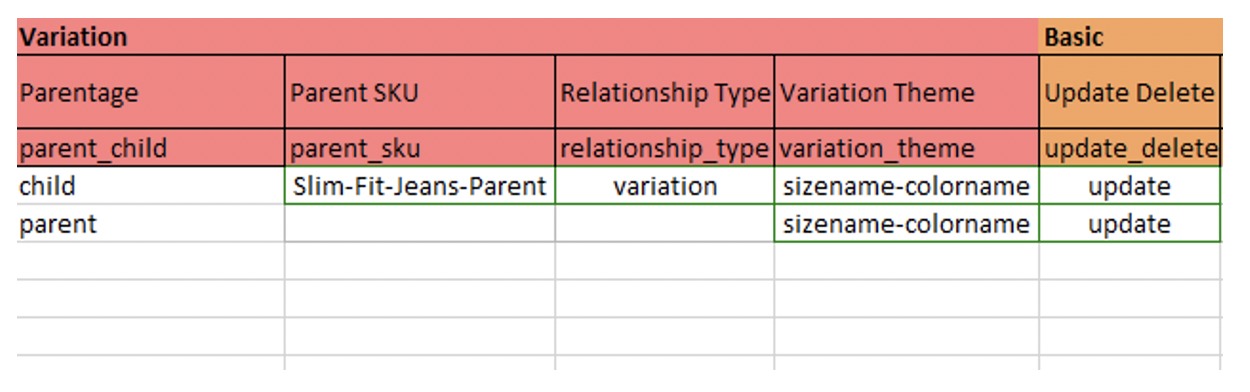Click the variation_theme field name cell
The height and width of the screenshot is (392, 1250).
click(x=907, y=148)
